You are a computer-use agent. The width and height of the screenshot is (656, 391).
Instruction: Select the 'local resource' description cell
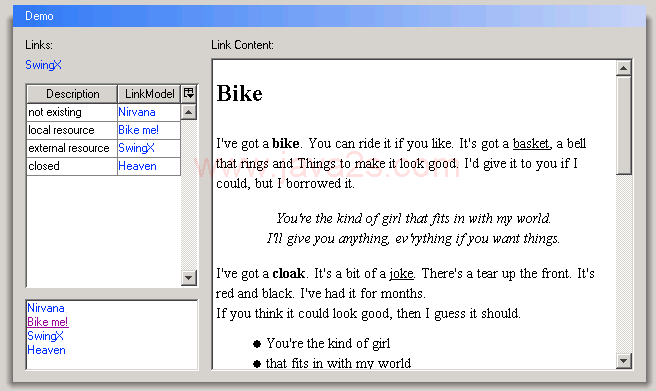(x=72, y=130)
